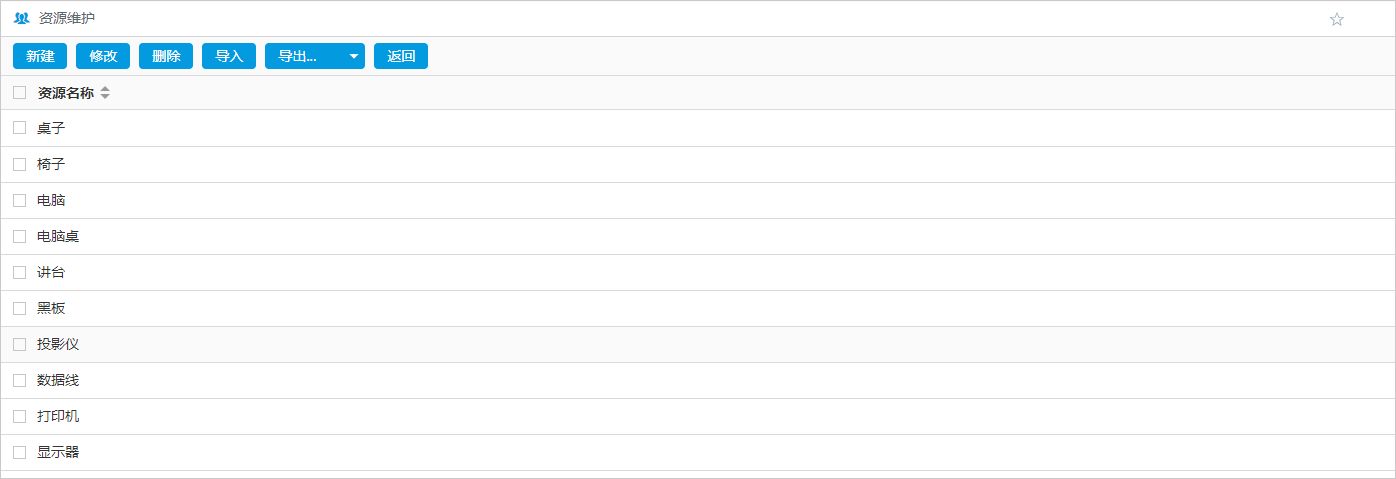1396x479 pixels.
Task: Check the 打印机 row checkbox
Action: pyautogui.click(x=20, y=416)
